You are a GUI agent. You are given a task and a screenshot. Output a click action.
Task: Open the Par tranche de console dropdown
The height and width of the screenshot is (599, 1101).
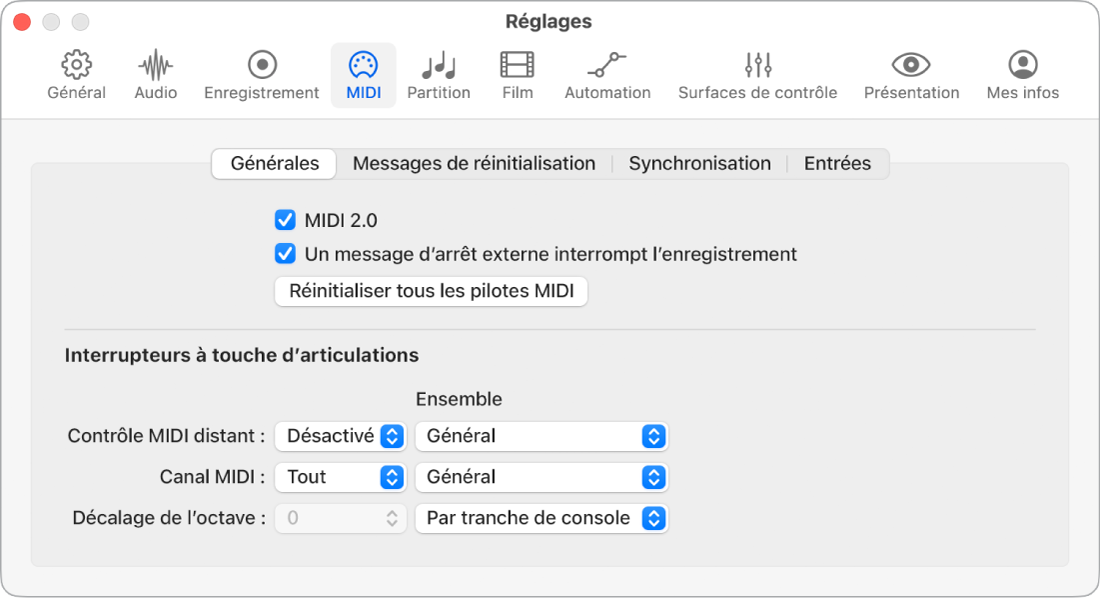(541, 518)
